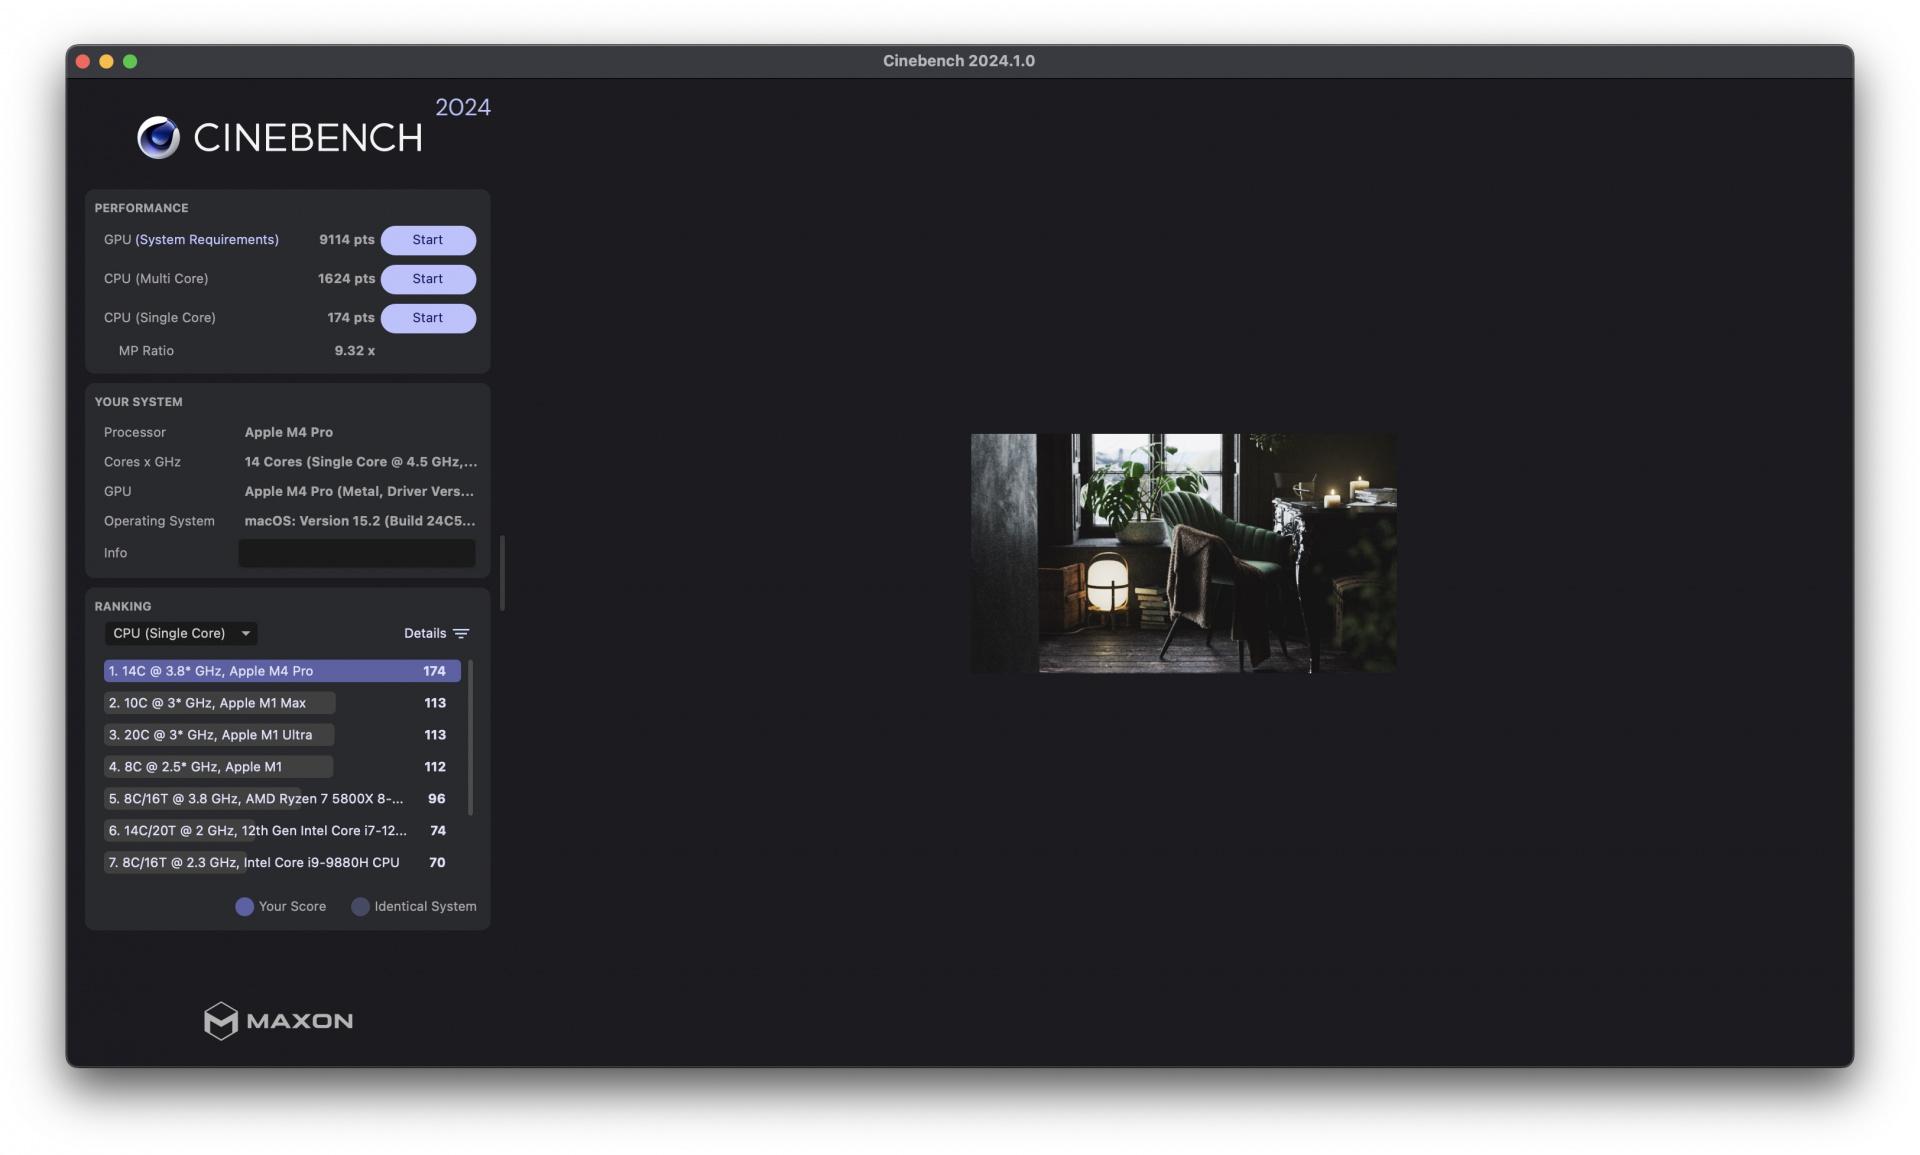Click the Your Score legend circle
The height and width of the screenshot is (1155, 1920).
[x=244, y=906]
